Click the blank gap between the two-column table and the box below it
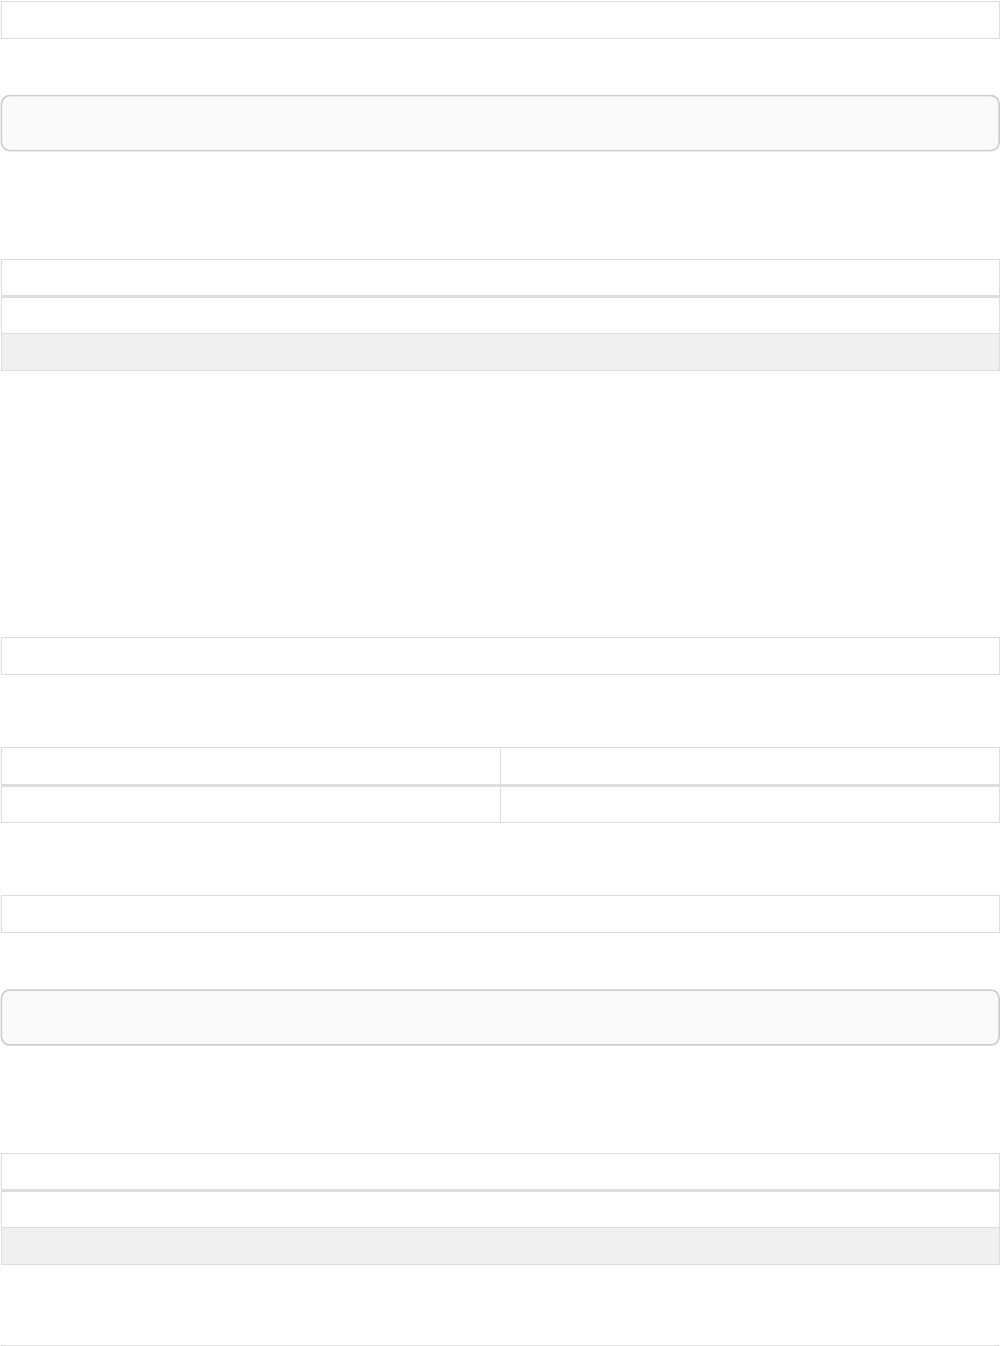Image resolution: width=1000 pixels, height=1346 pixels. pos(500,859)
